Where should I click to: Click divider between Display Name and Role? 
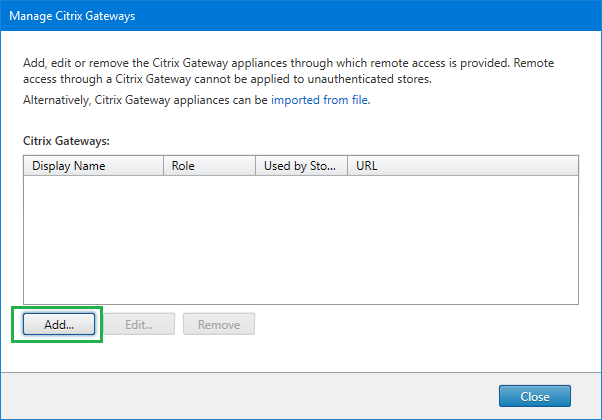tap(163, 166)
